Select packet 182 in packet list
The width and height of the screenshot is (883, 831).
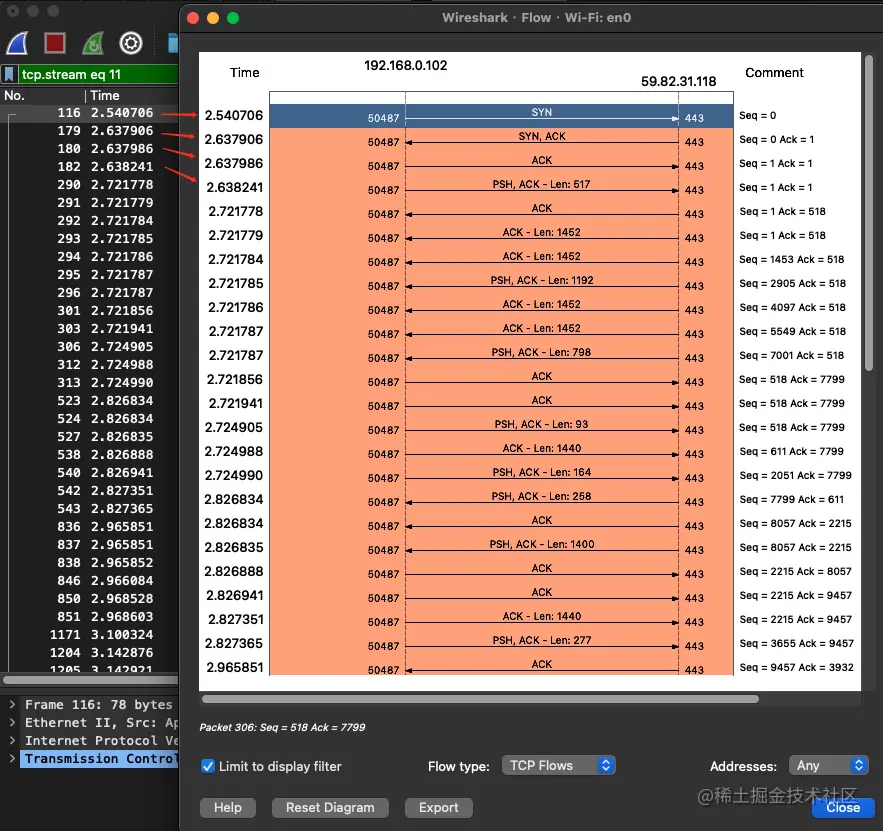coord(90,167)
